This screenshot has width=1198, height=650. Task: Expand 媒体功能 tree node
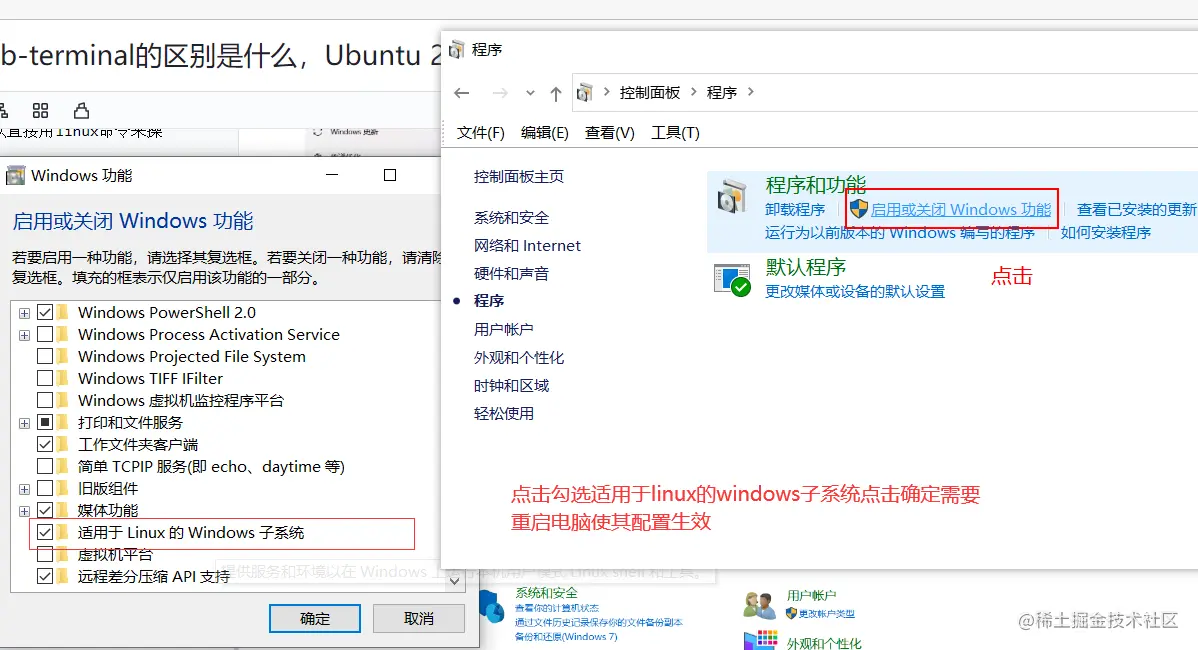click(x=24, y=511)
